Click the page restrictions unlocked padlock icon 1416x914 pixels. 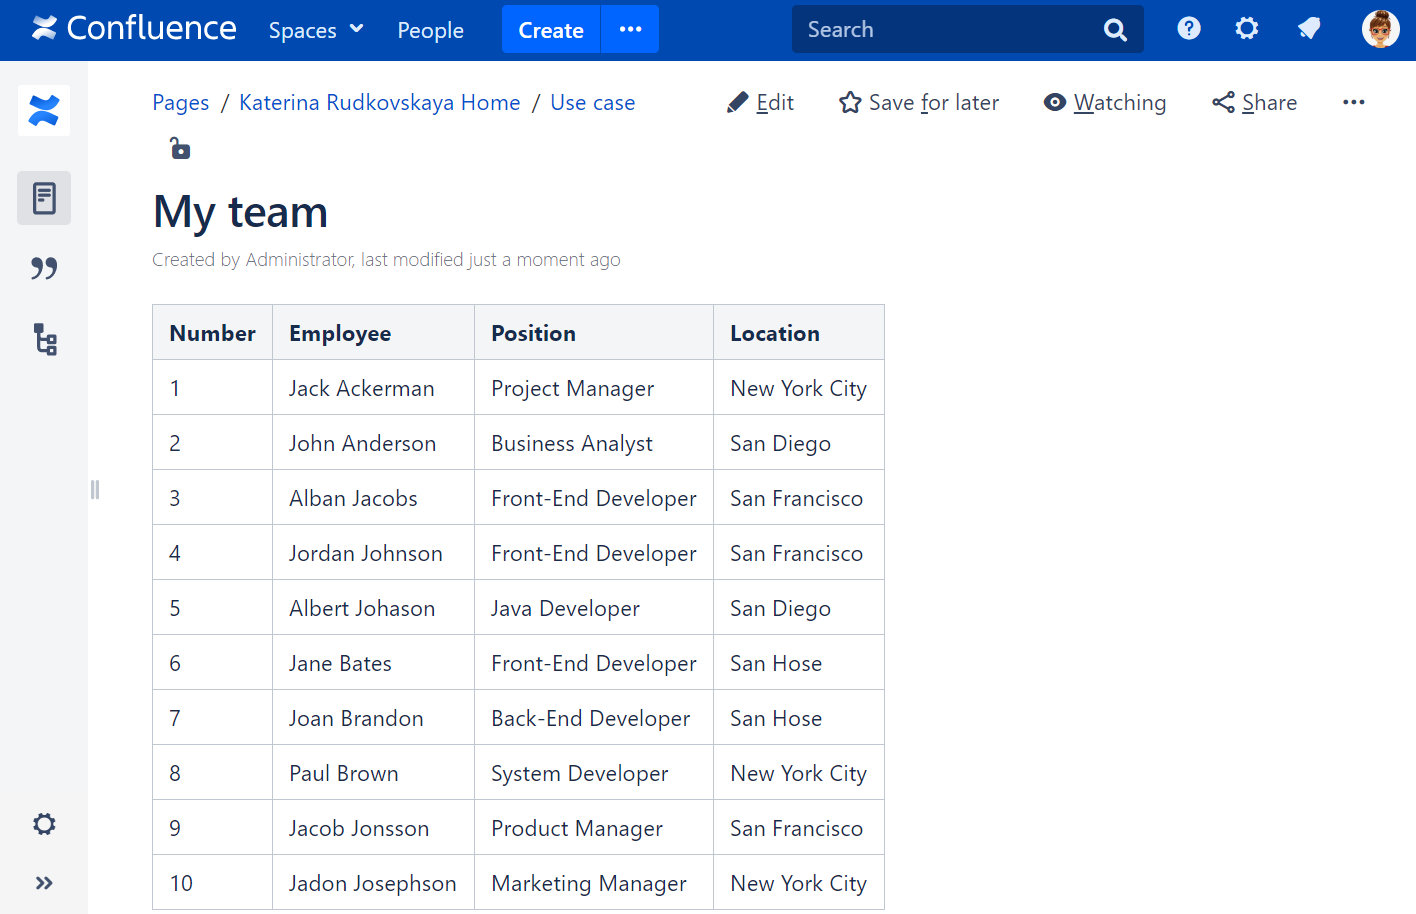(179, 150)
